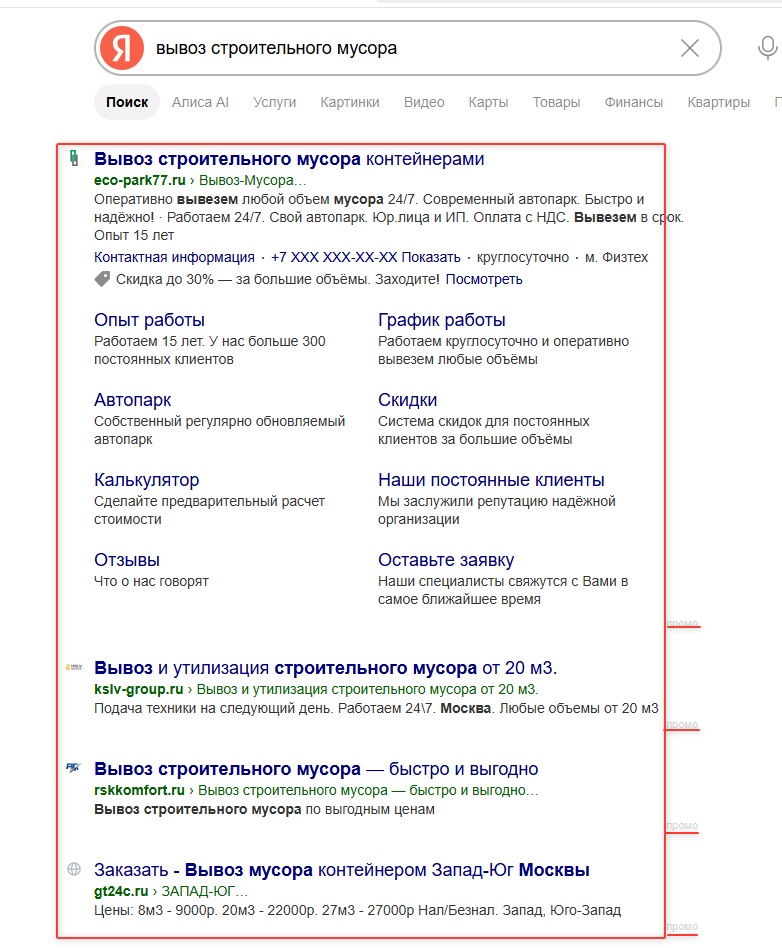Open the Товары tab

point(556,102)
